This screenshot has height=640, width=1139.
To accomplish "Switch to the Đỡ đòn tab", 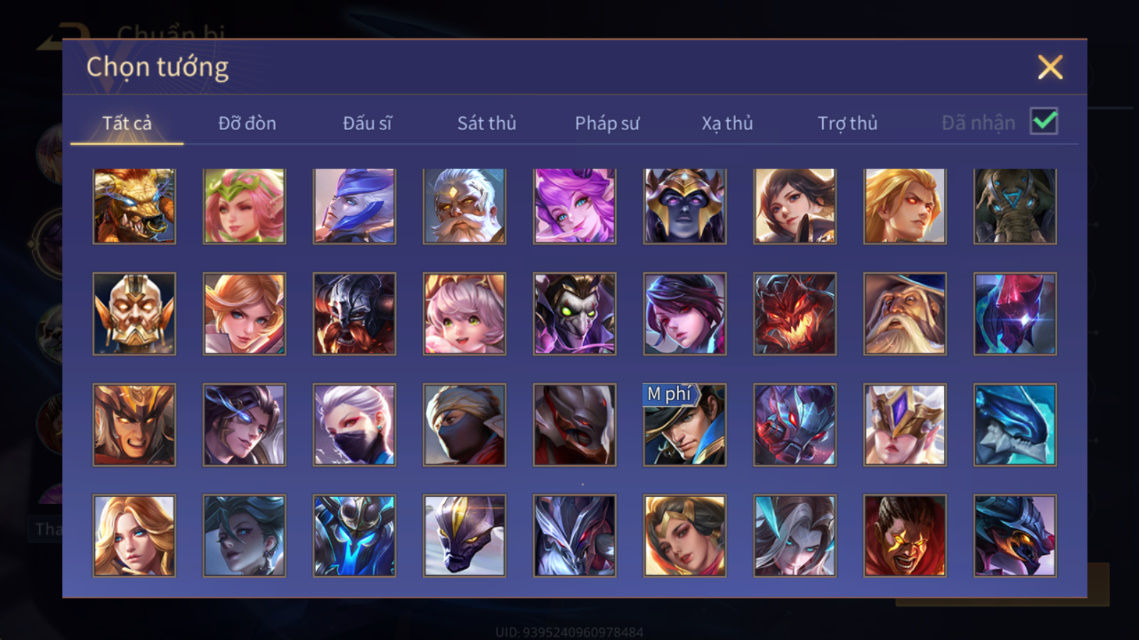I will click(247, 123).
